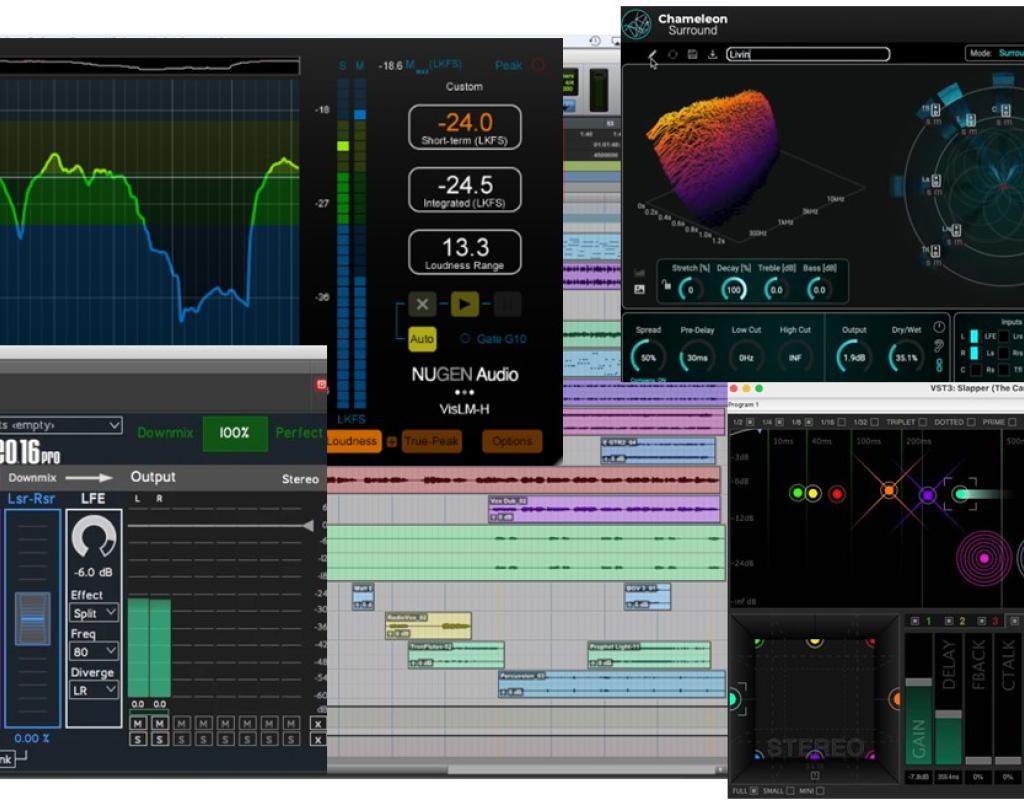
Task: Open the Freq 80 dropdown
Action: 94,652
